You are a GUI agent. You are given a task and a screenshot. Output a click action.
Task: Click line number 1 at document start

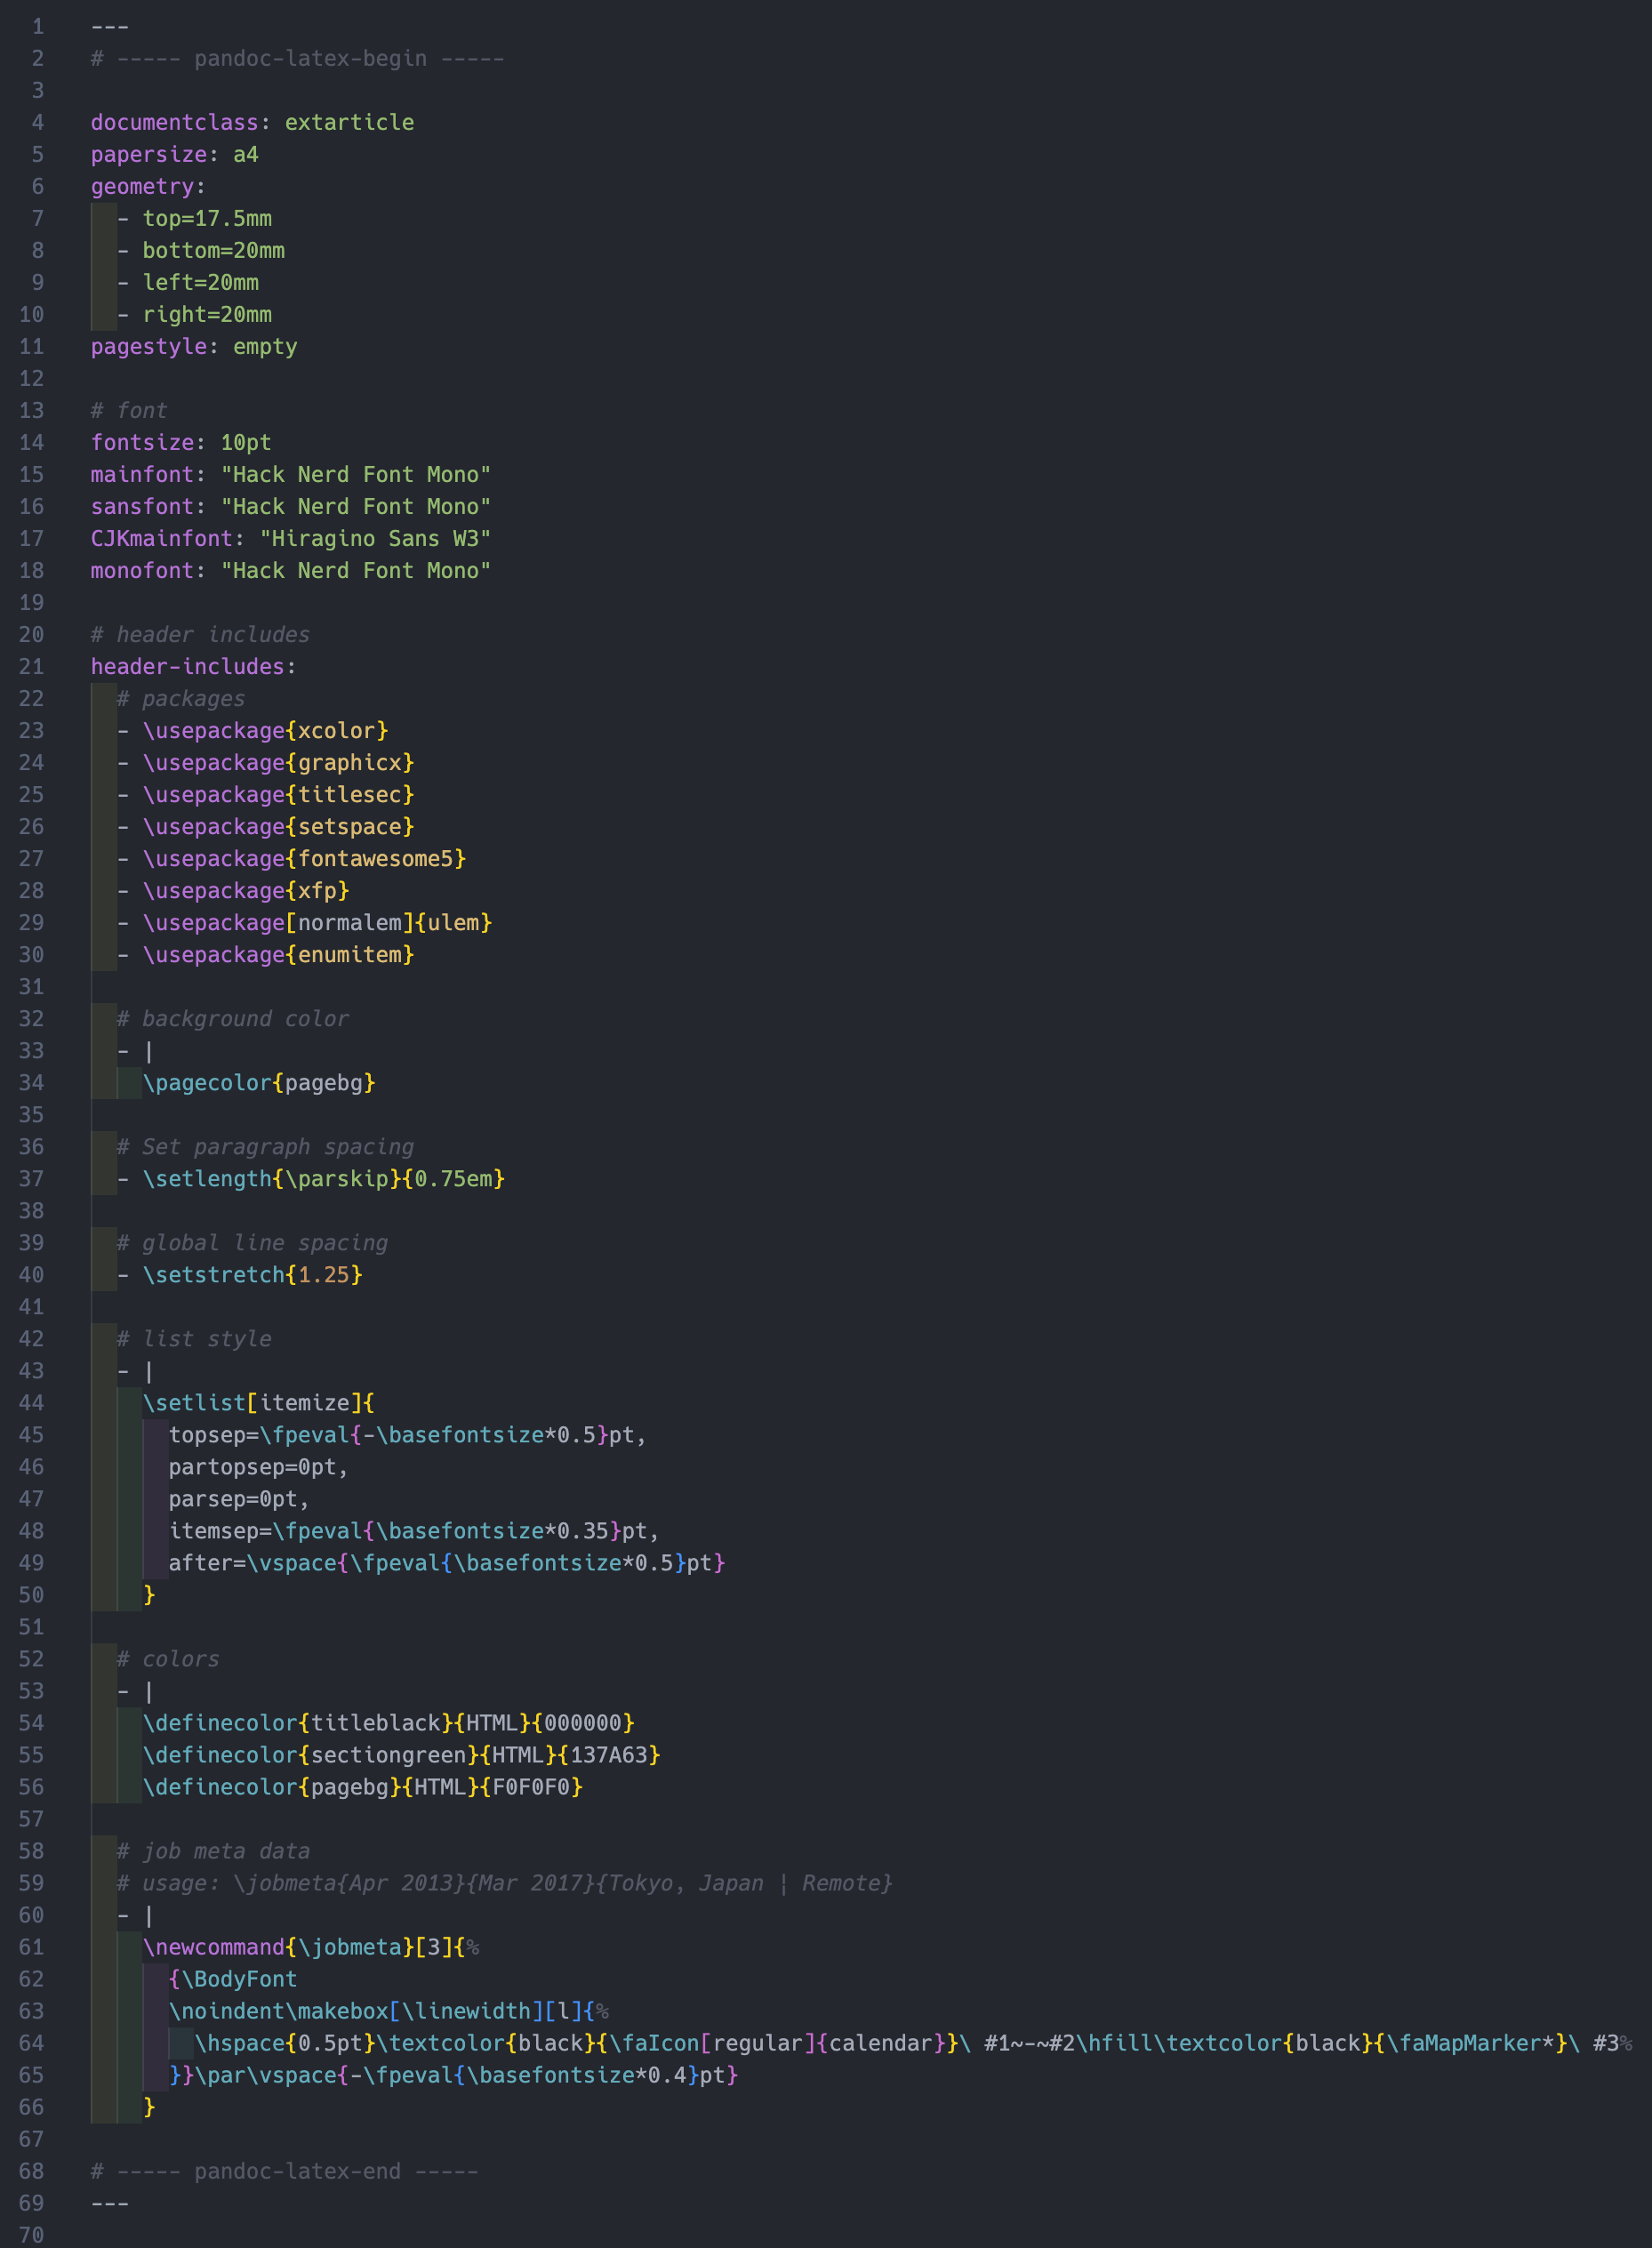38,26
